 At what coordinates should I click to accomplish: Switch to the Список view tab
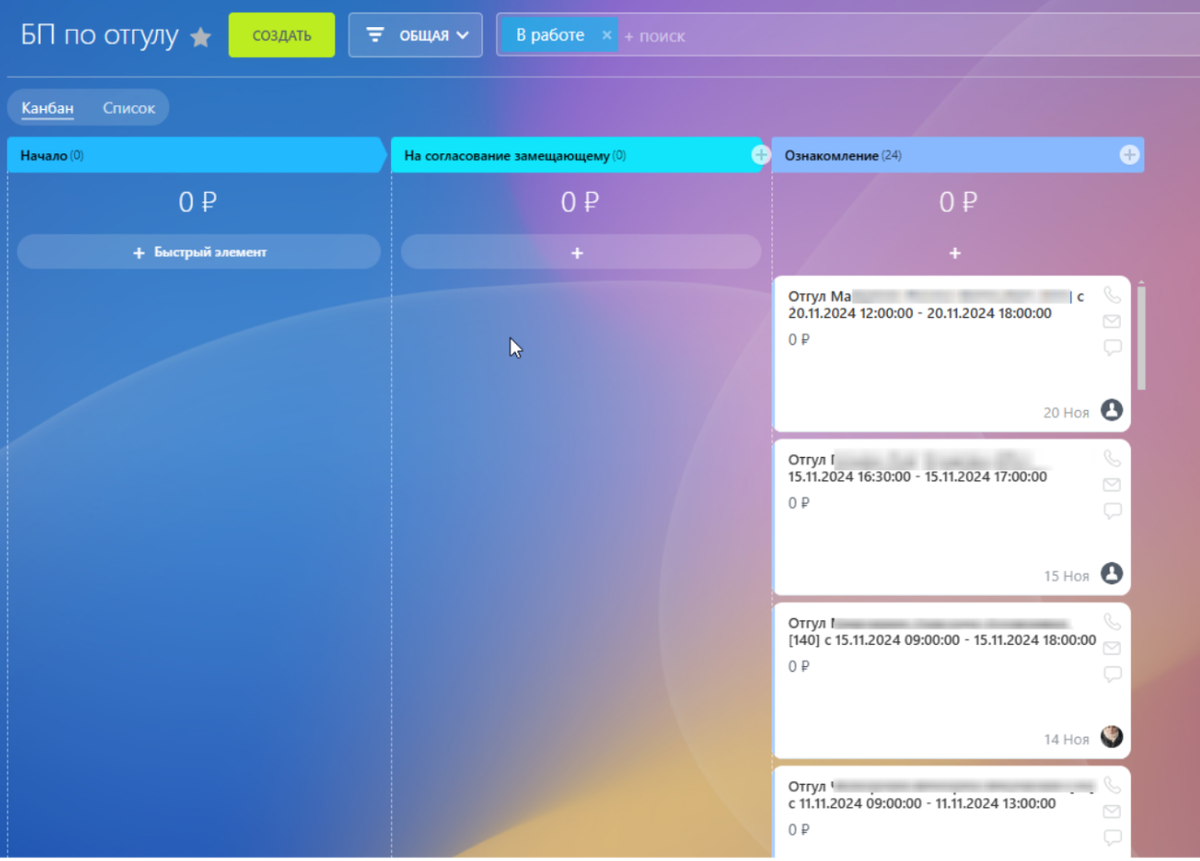pyautogui.click(x=129, y=108)
